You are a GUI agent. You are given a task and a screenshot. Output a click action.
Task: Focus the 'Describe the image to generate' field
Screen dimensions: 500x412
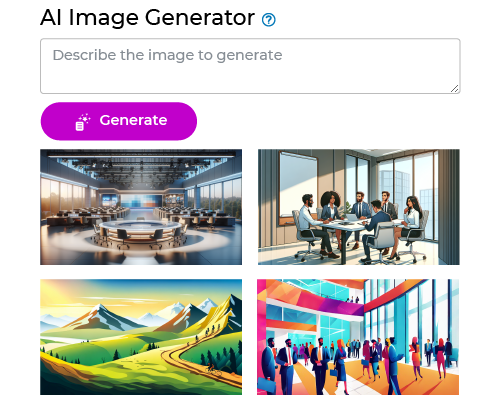point(250,66)
